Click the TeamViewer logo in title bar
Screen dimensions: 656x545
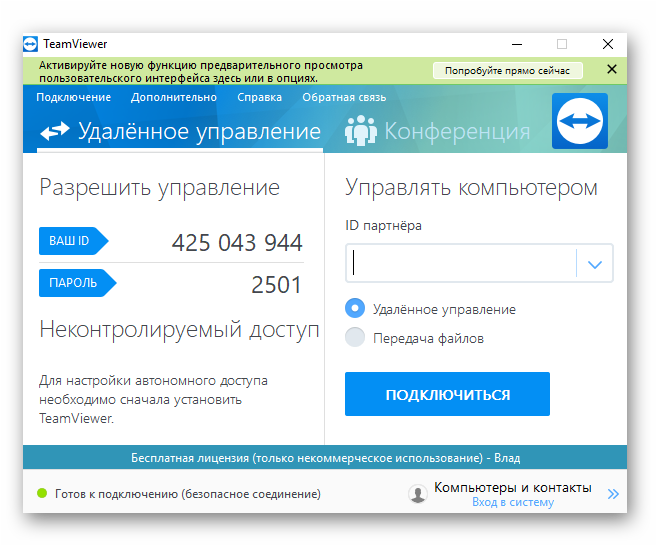[x=31, y=44]
